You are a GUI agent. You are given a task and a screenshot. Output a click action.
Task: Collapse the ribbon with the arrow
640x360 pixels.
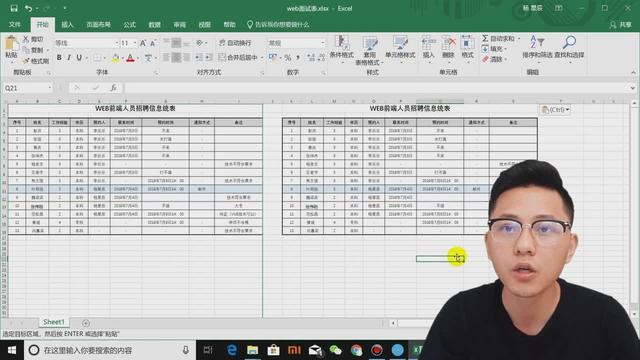633,72
